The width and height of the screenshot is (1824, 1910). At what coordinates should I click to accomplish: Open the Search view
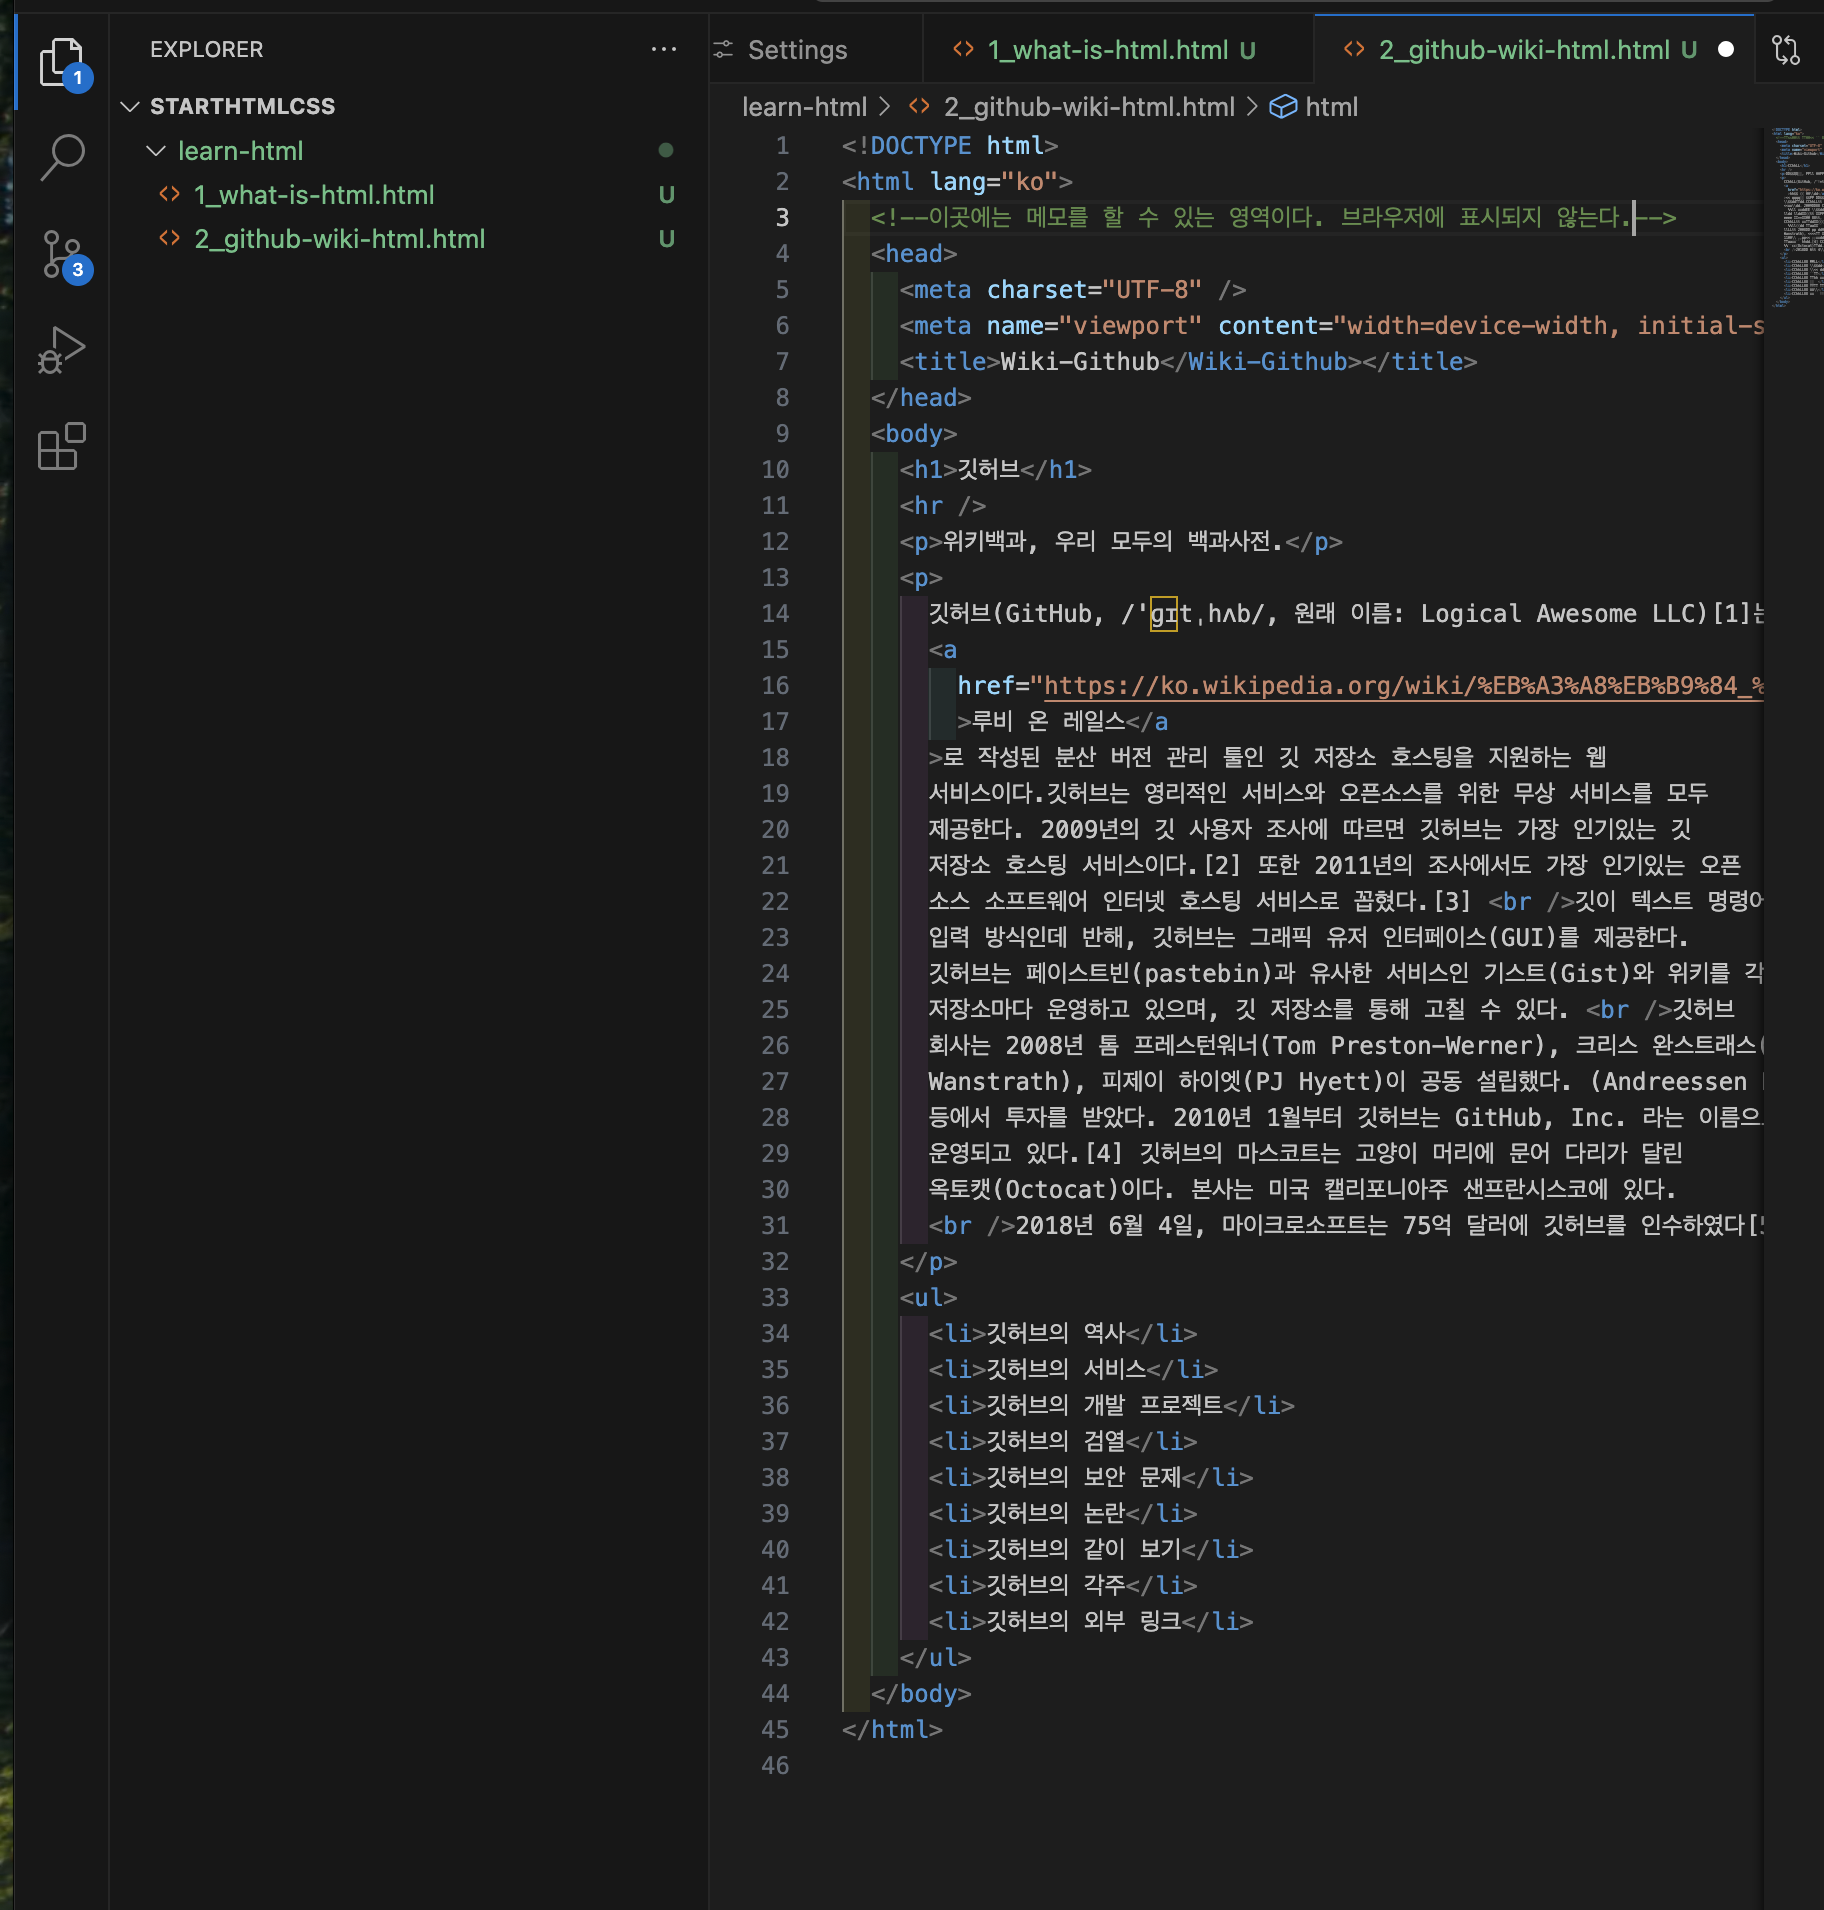click(x=62, y=158)
